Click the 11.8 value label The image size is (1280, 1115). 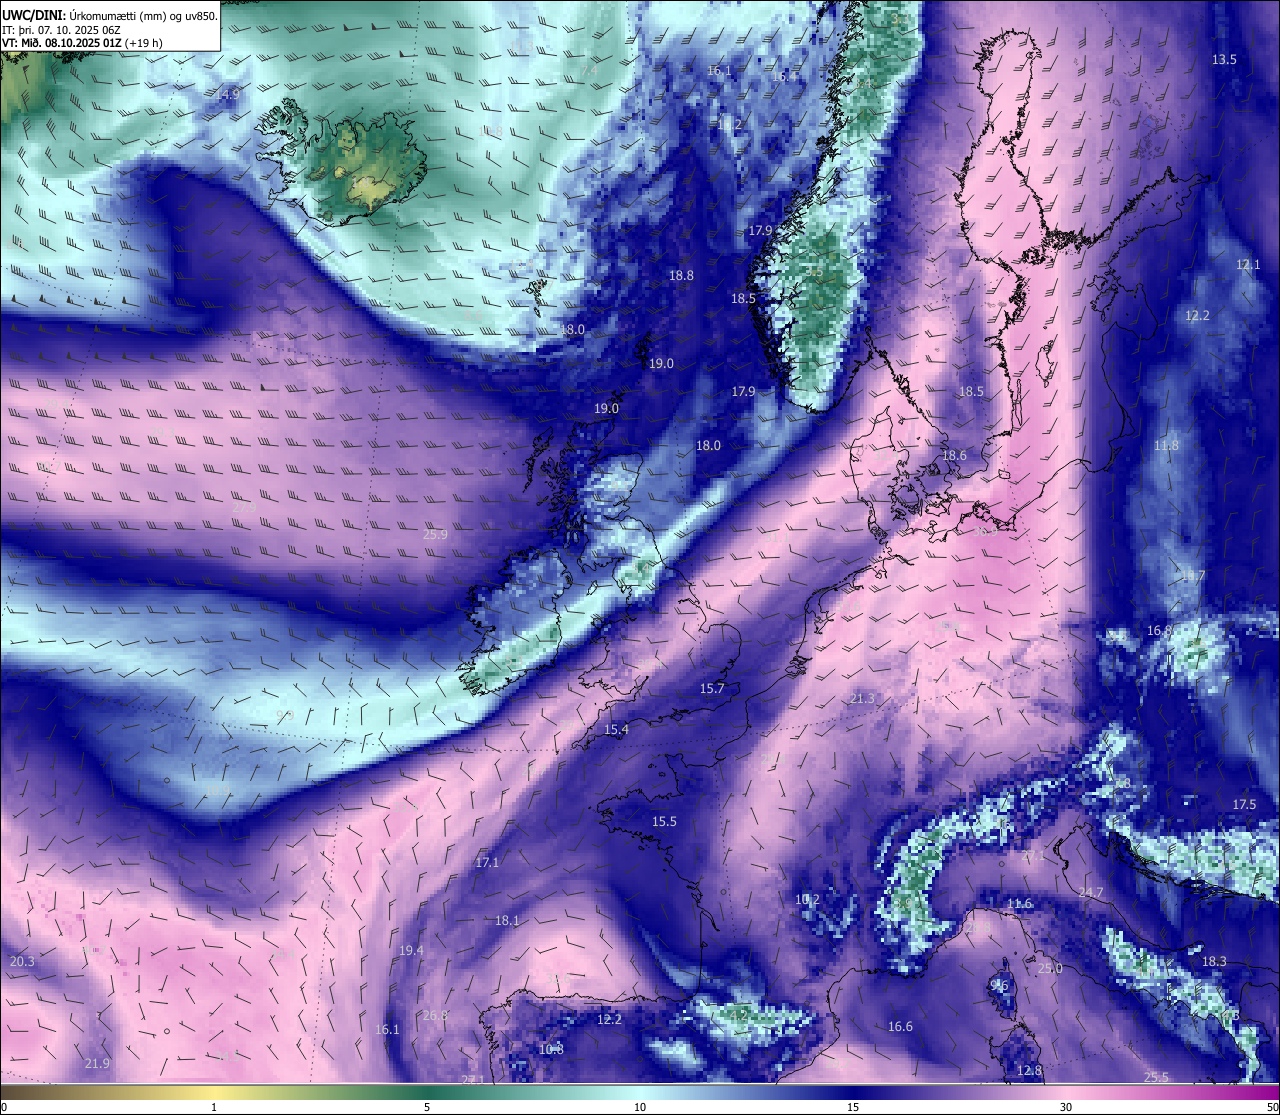click(1166, 446)
